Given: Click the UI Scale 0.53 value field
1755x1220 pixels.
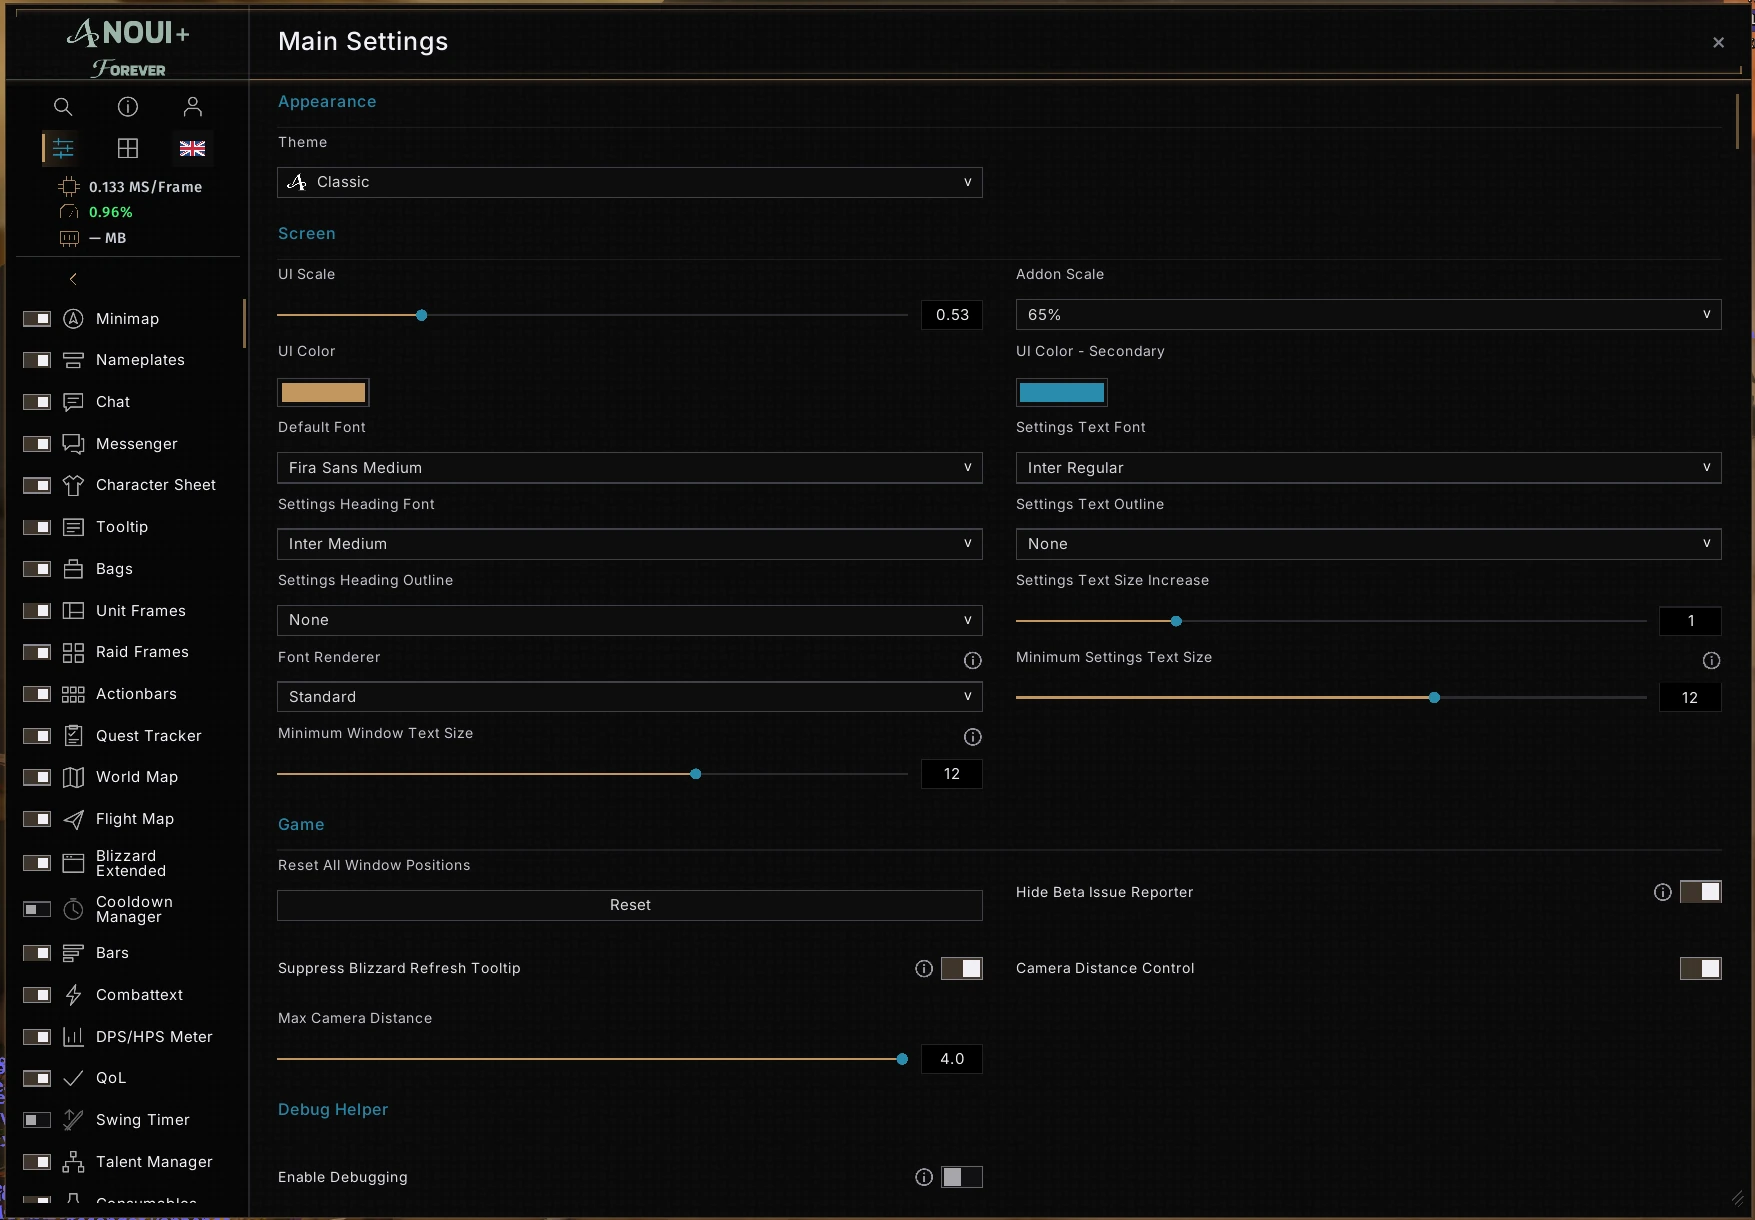Looking at the screenshot, I should (952, 315).
